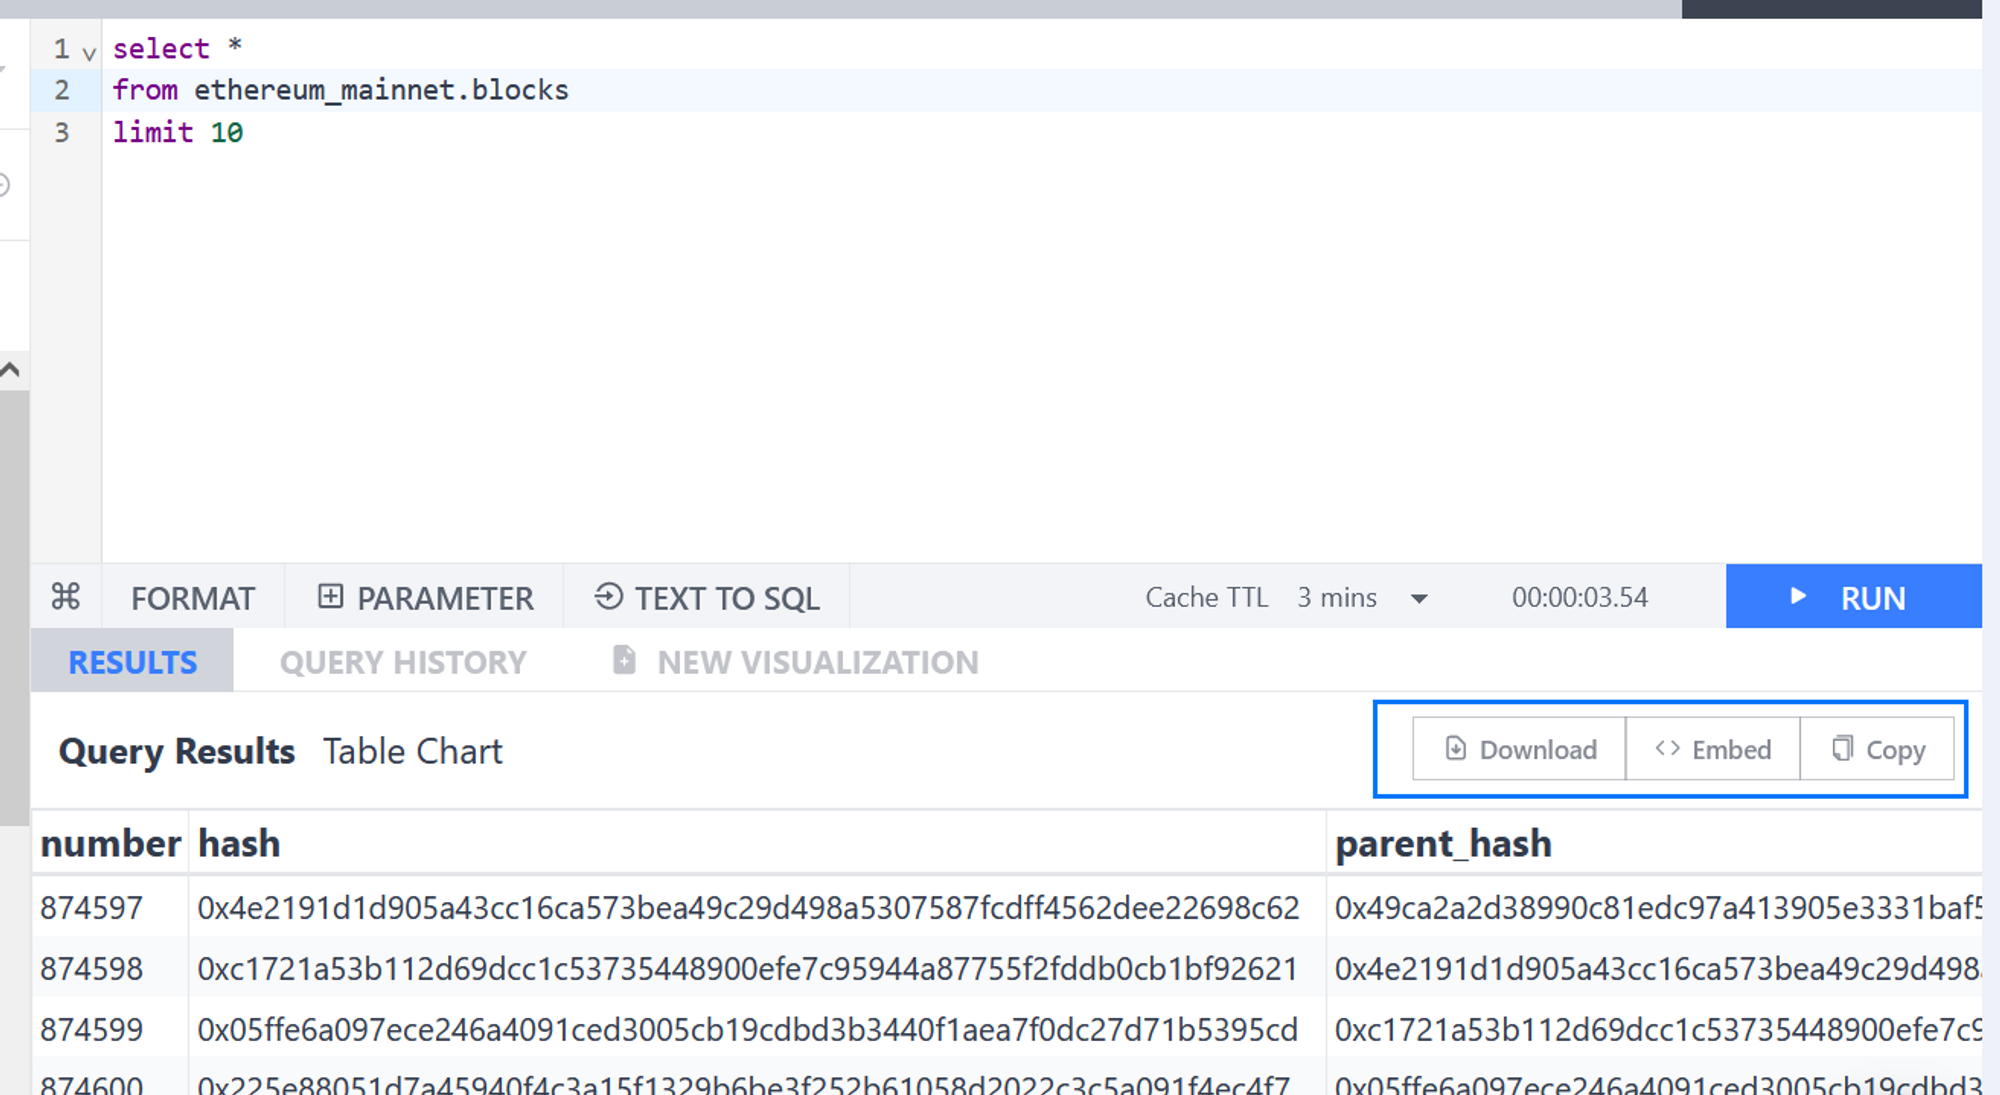The height and width of the screenshot is (1095, 2000).
Task: Select the RESULTS tab
Action: [x=132, y=662]
